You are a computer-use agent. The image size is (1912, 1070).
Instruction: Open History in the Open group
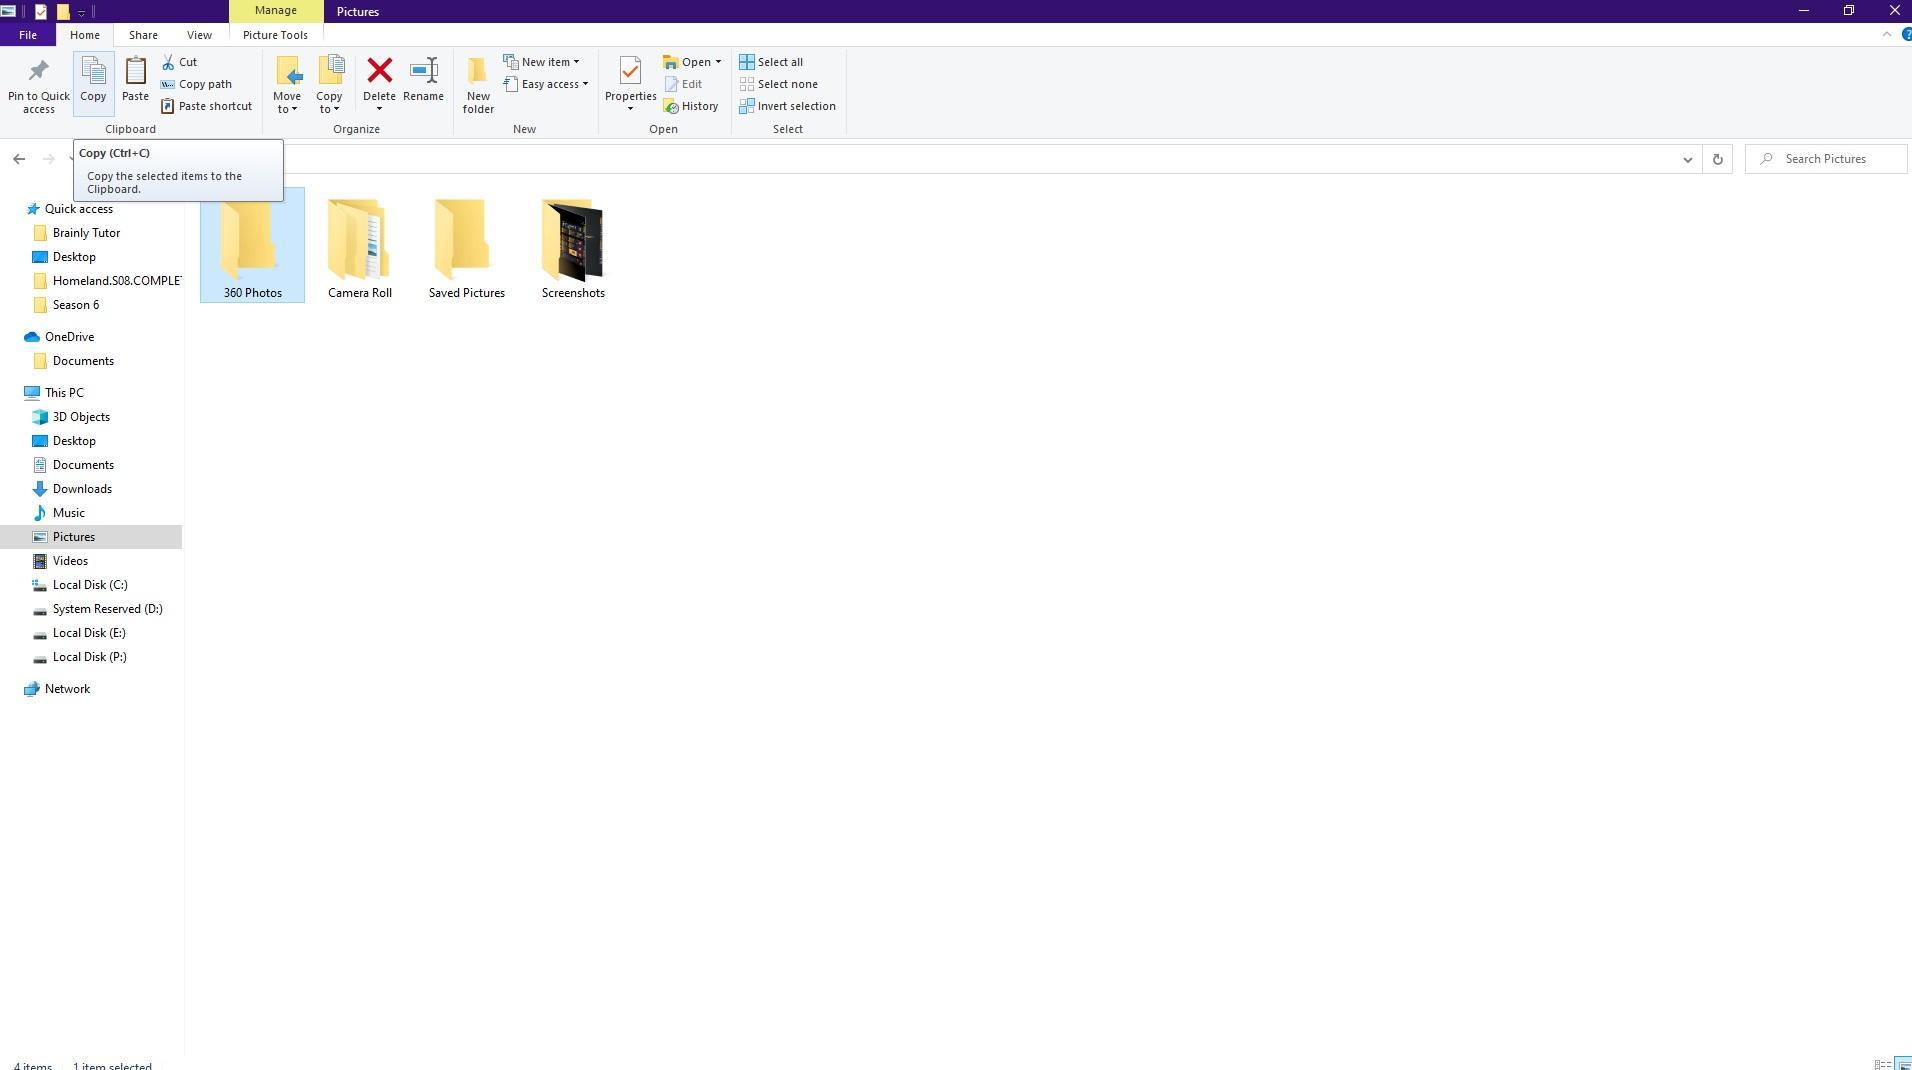click(x=691, y=106)
